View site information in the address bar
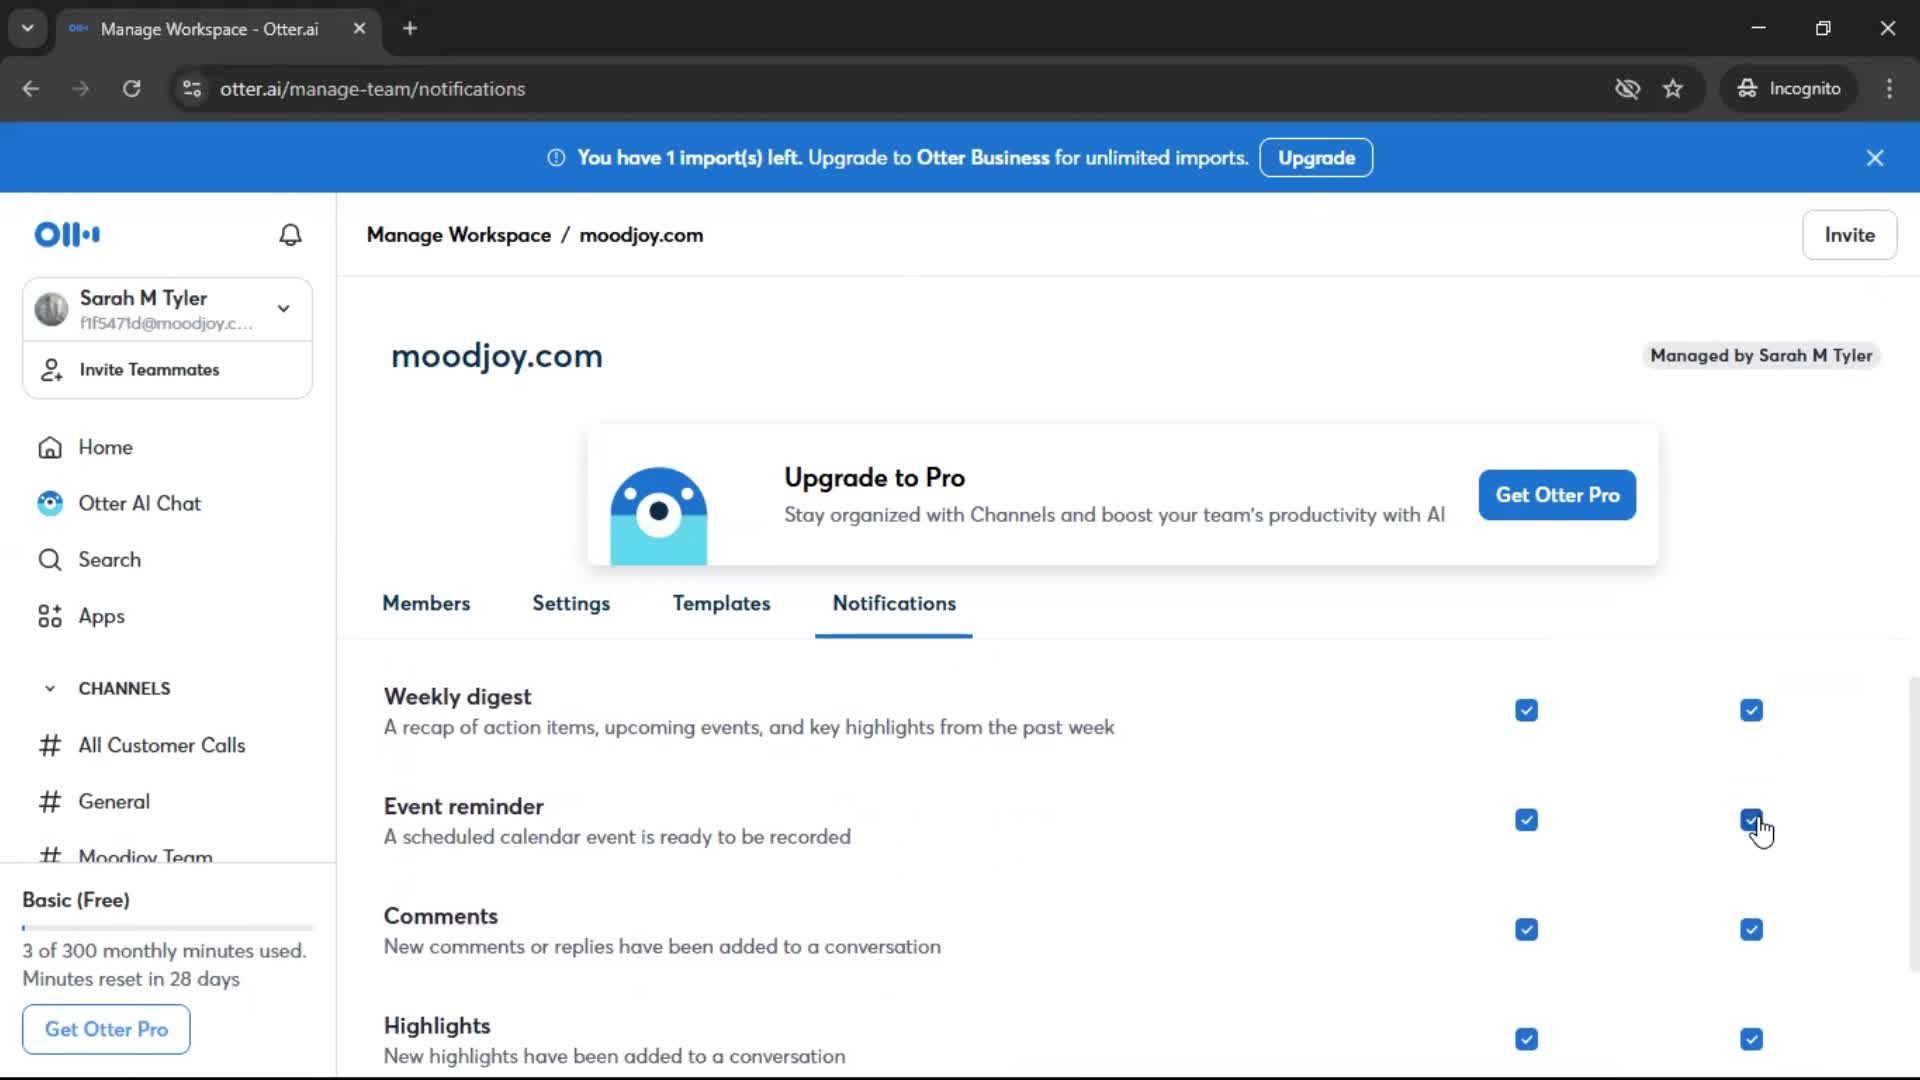The image size is (1920, 1080). pos(192,89)
